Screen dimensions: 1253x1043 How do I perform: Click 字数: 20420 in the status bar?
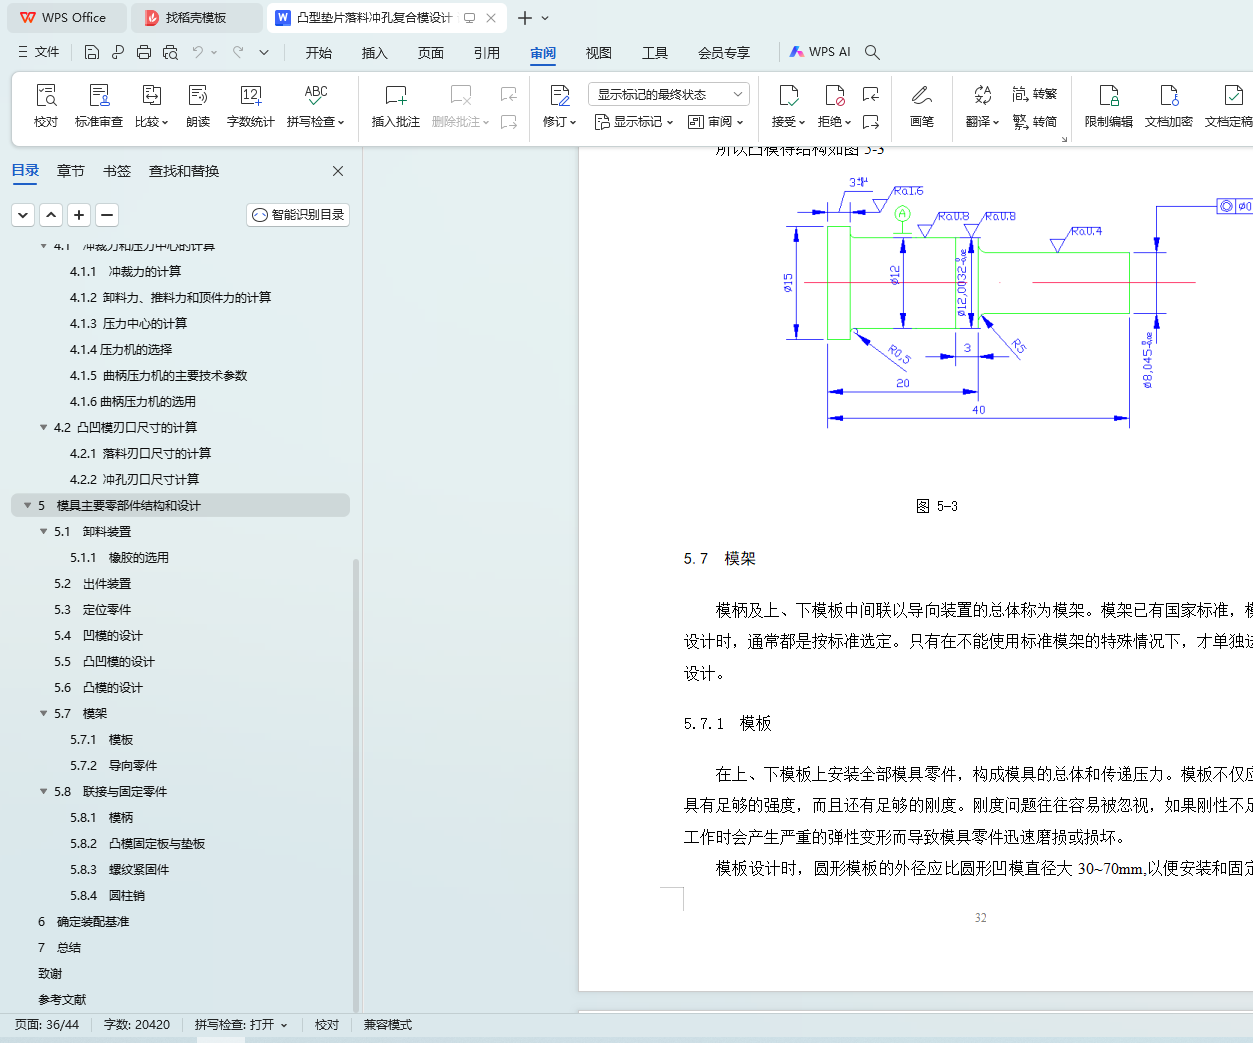point(137,1025)
